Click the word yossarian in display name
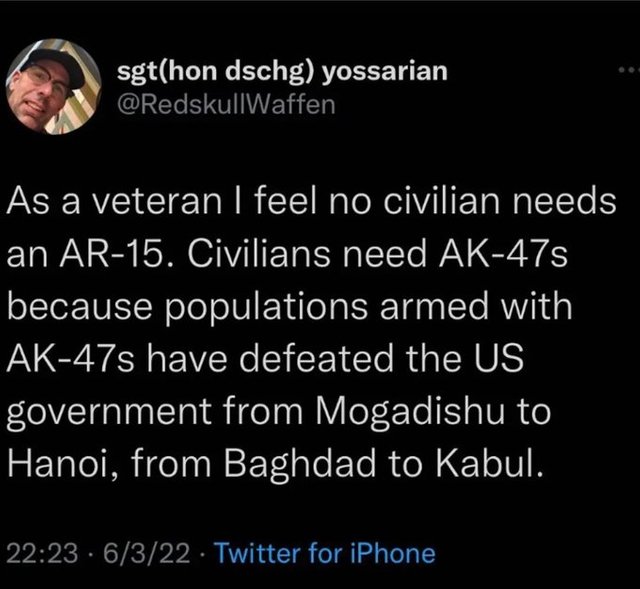The image size is (640, 589). point(384,73)
